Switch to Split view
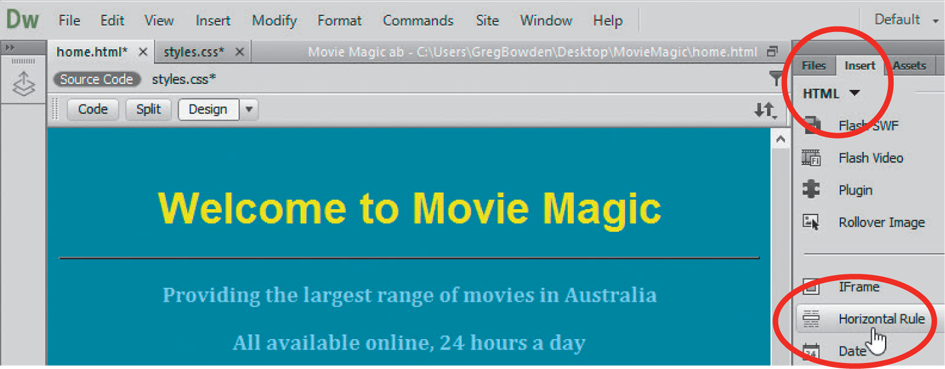The width and height of the screenshot is (945, 369). (148, 110)
